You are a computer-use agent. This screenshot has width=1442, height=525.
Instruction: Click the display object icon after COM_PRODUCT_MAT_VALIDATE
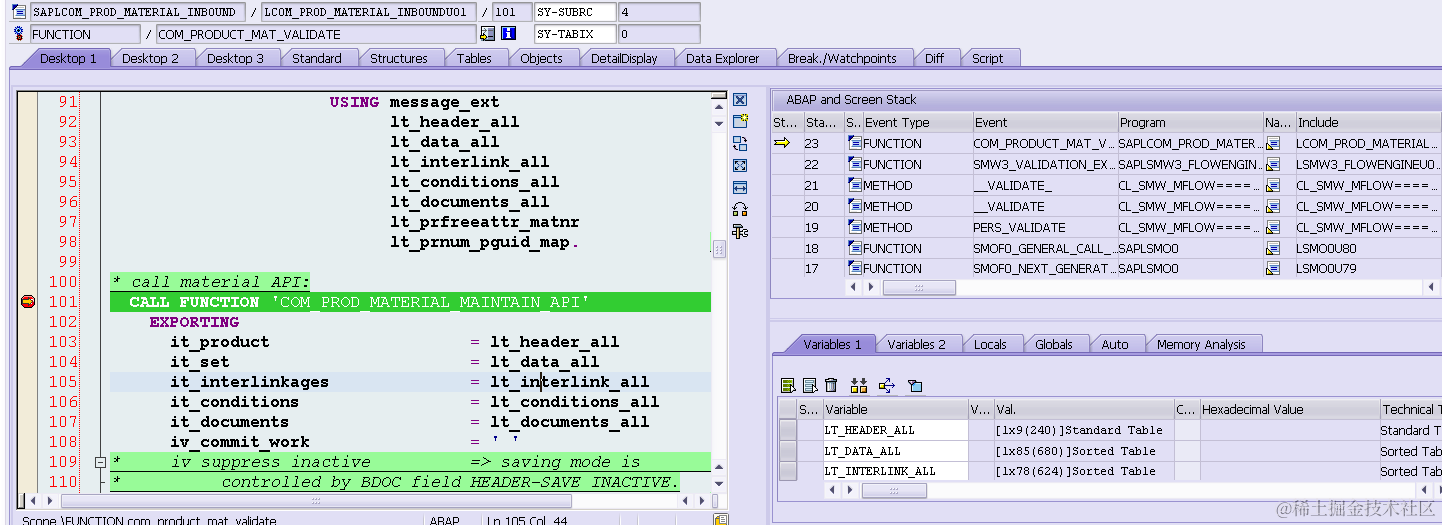tap(487, 34)
